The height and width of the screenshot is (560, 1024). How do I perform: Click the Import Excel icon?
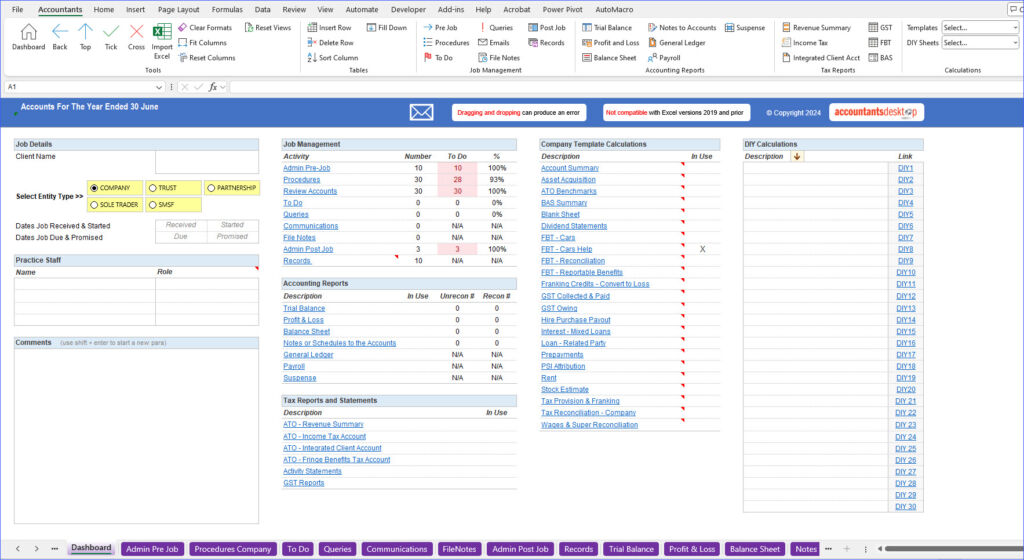pos(162,35)
